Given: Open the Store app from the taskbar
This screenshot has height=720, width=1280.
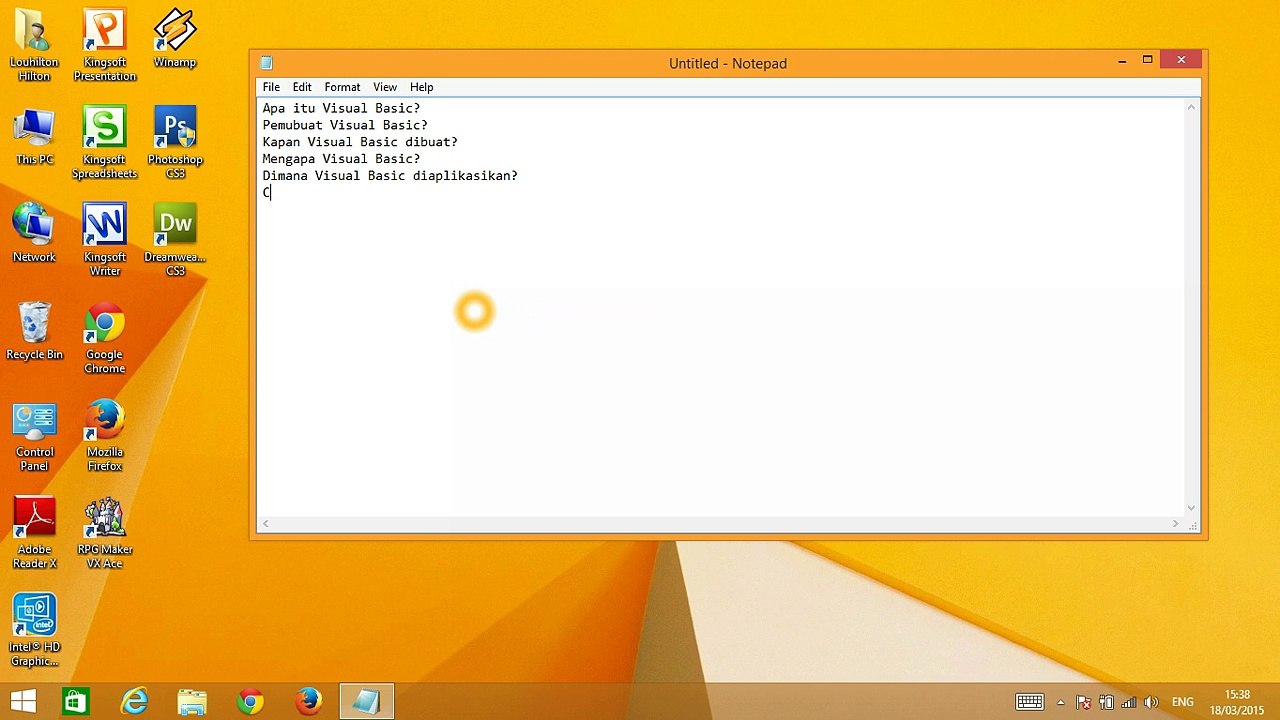Looking at the screenshot, I should 75,702.
